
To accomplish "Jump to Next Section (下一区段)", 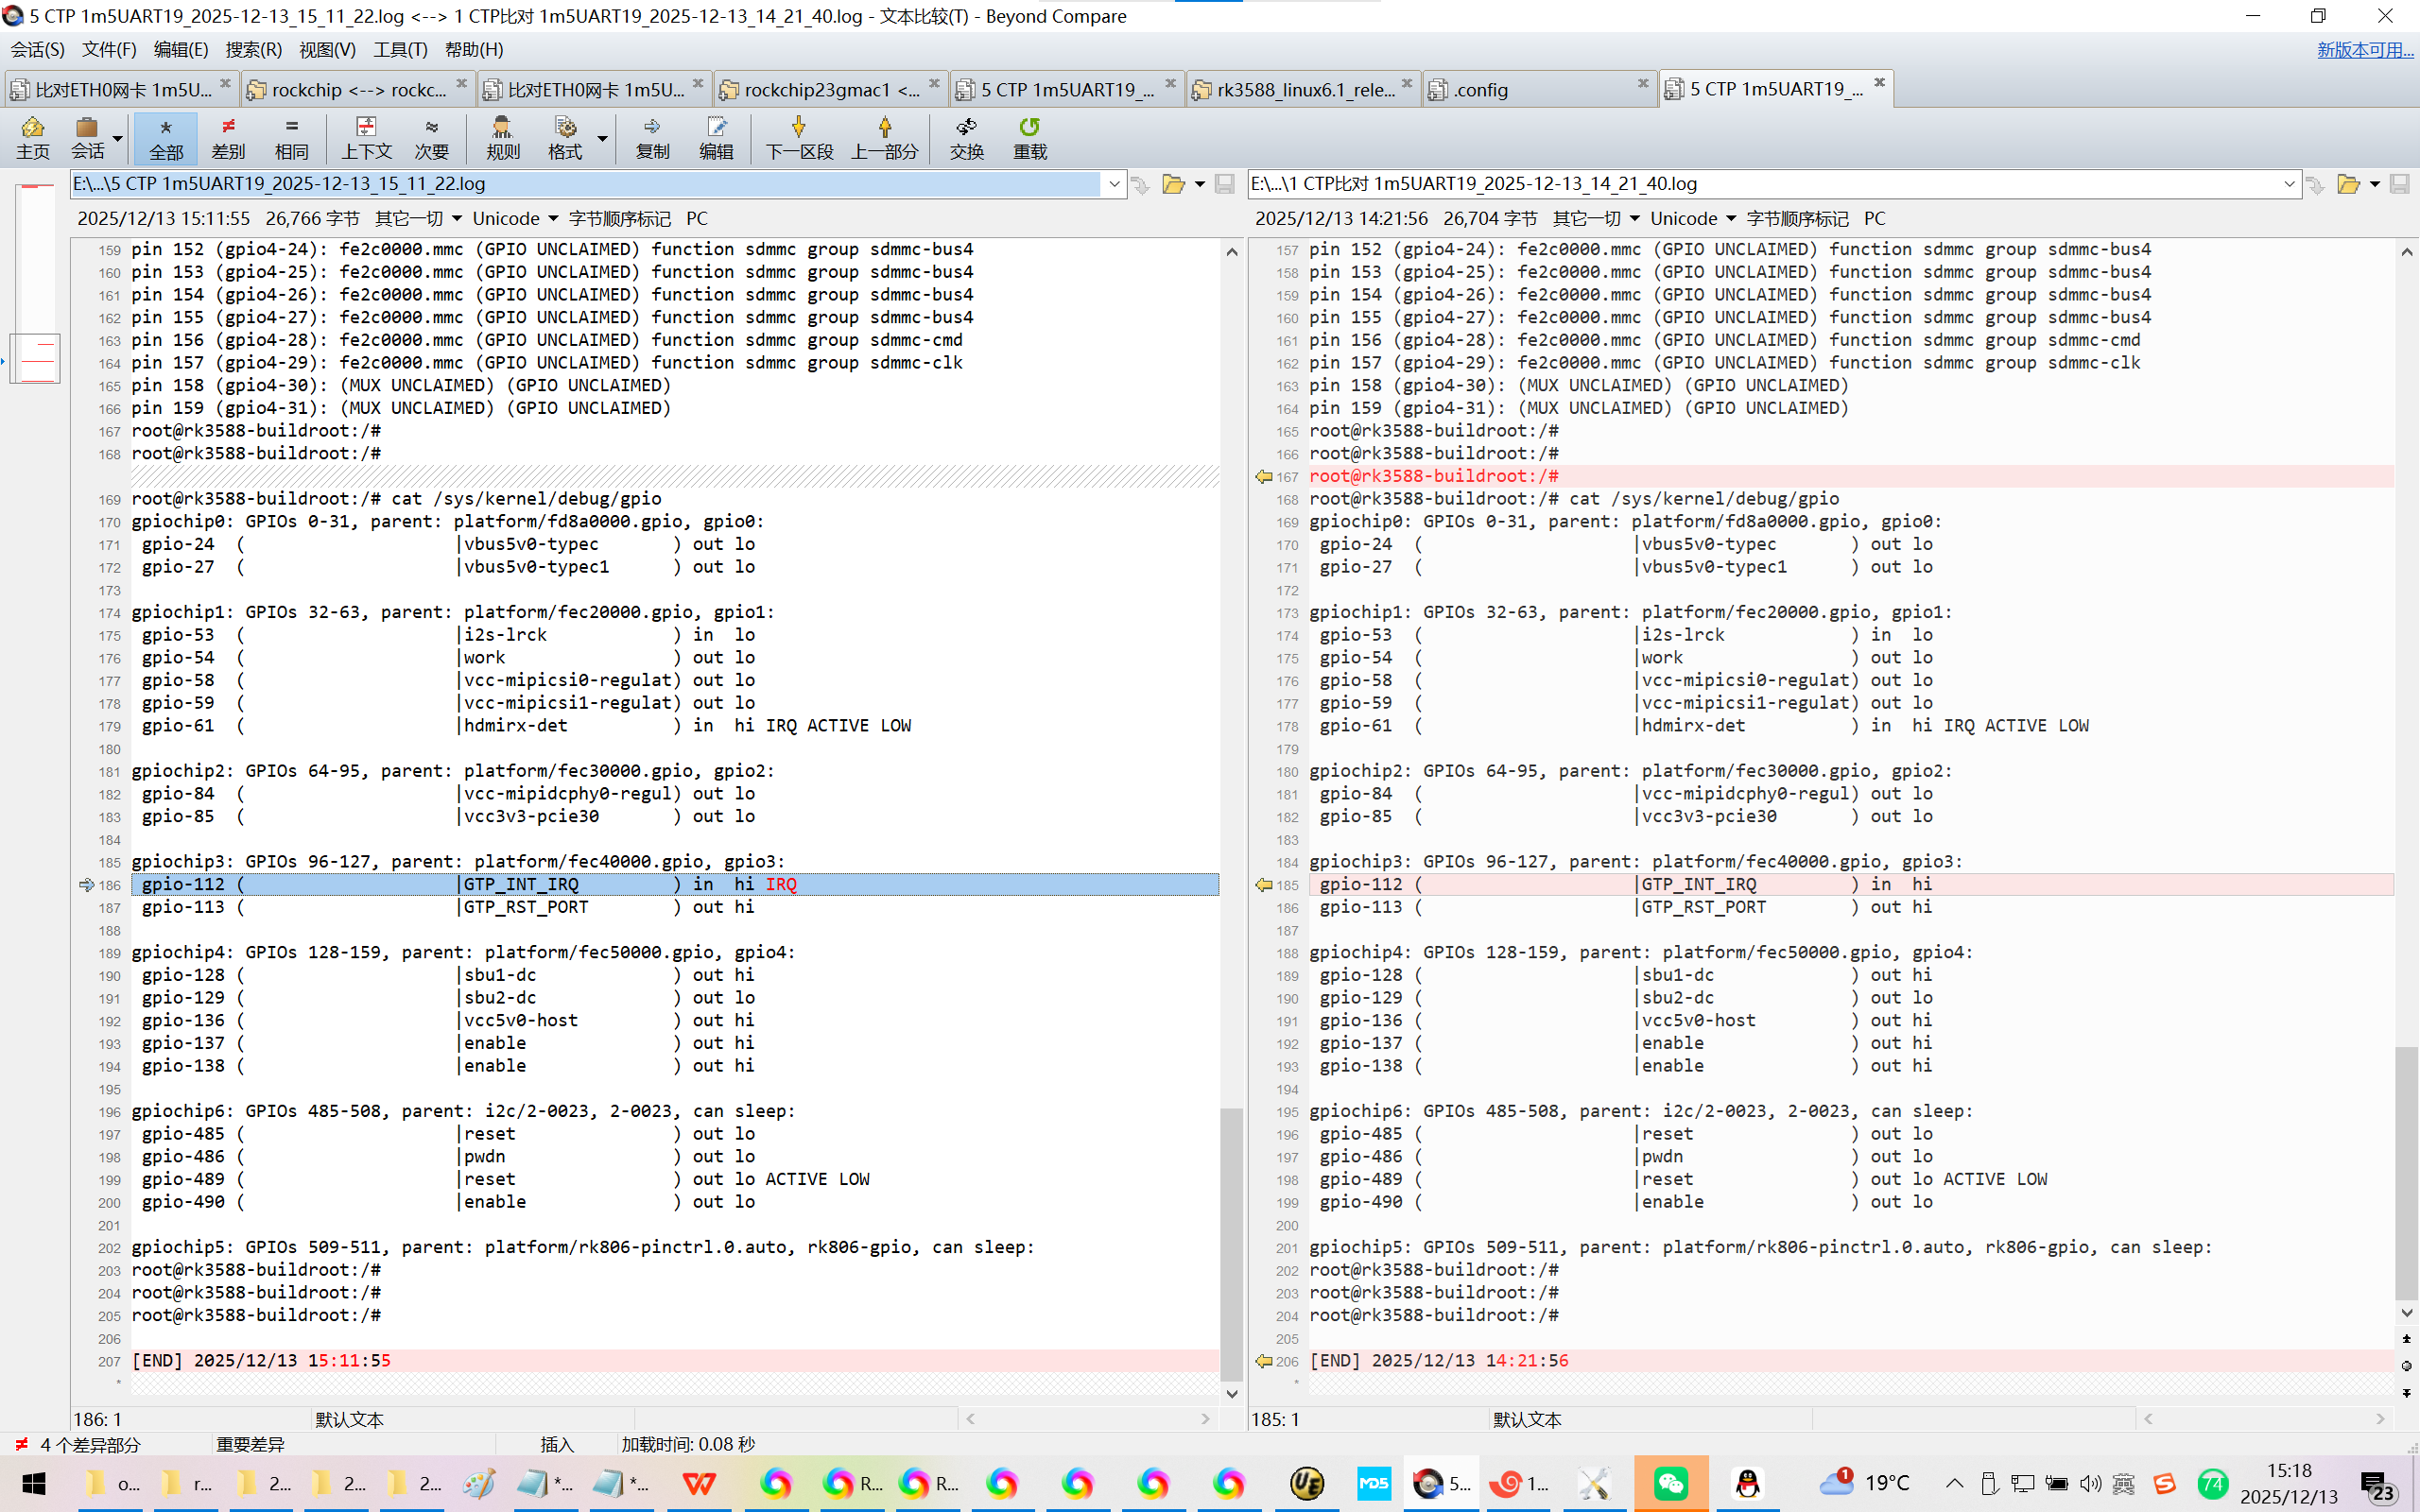I will point(799,138).
